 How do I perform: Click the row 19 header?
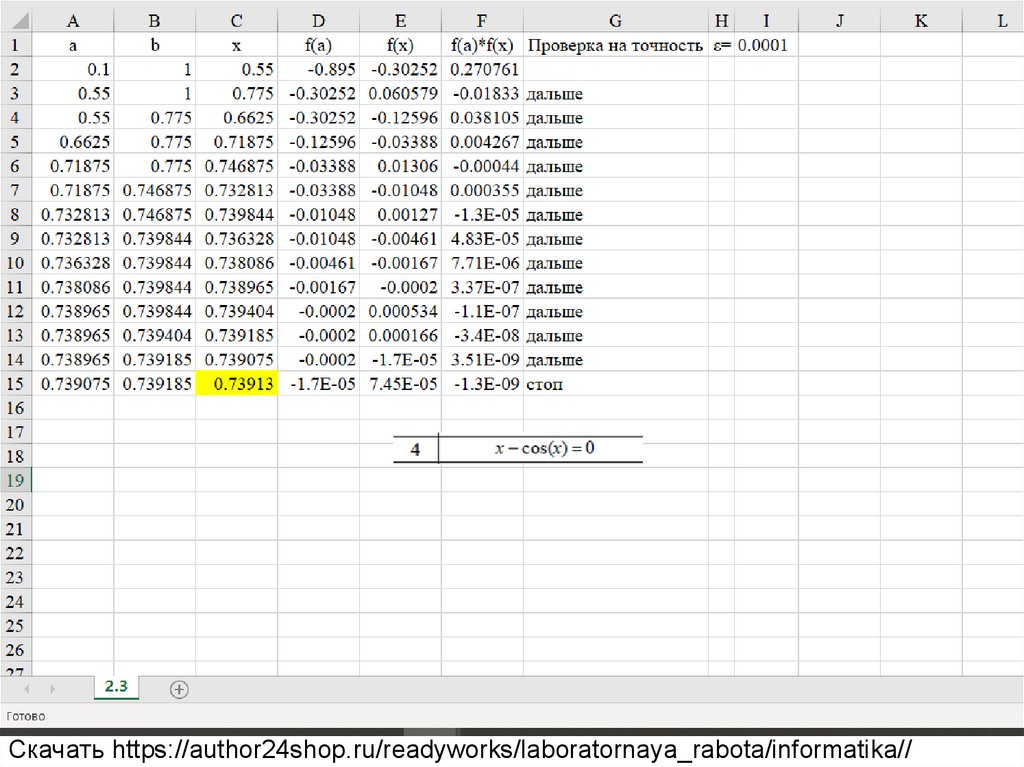click(15, 481)
